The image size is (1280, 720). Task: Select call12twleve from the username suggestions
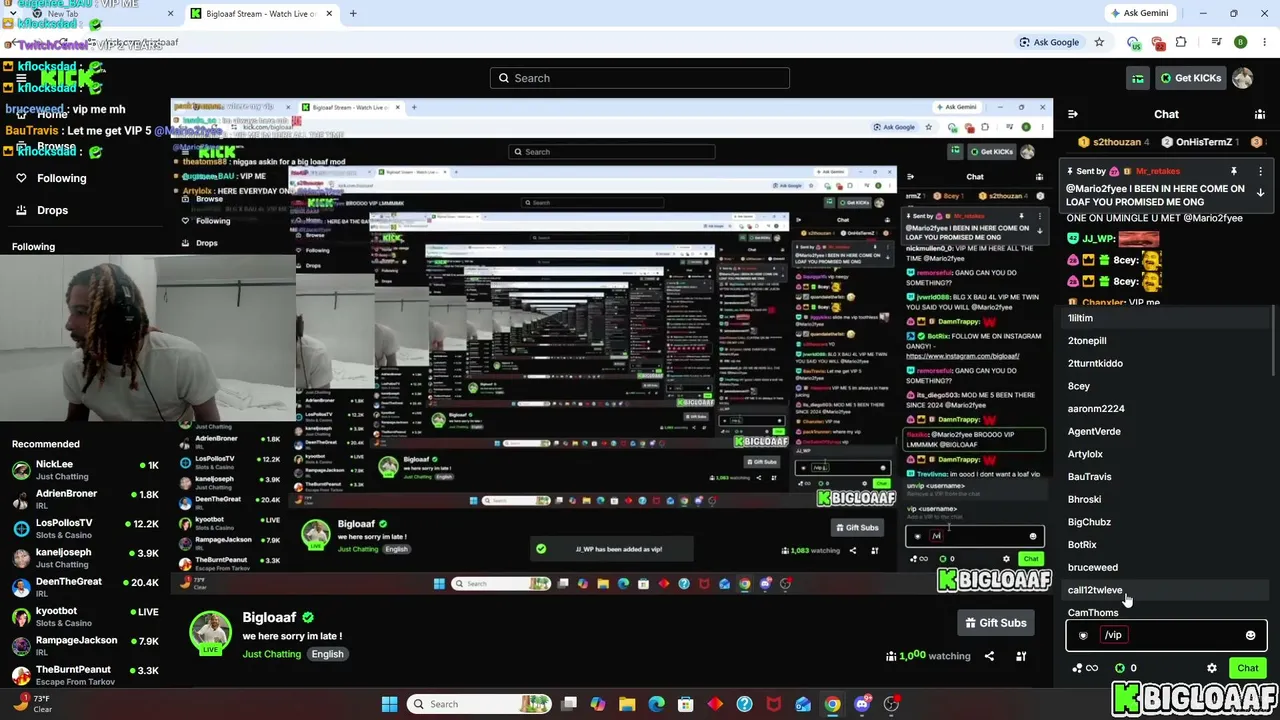click(x=1166, y=590)
